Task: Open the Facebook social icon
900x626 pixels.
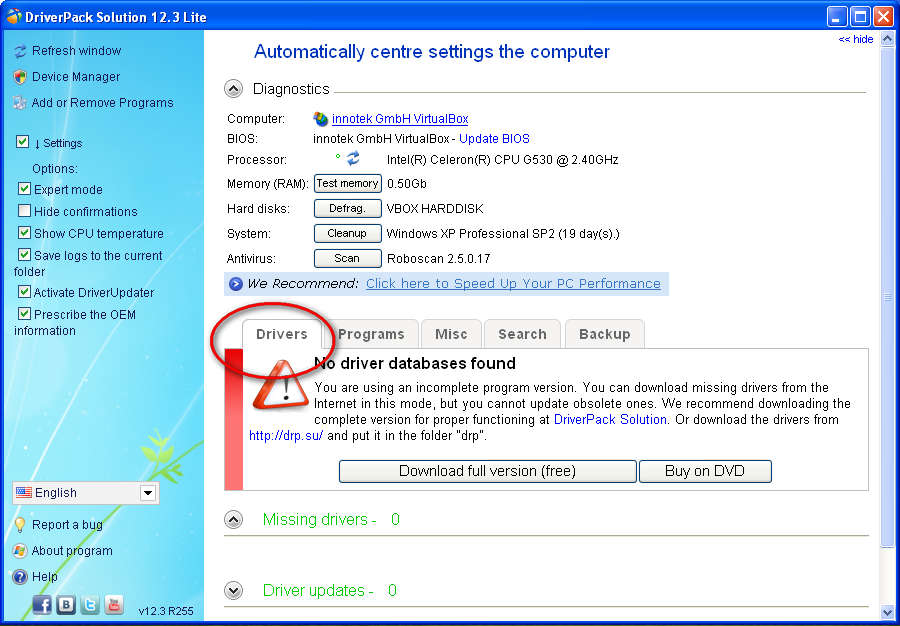Action: [42, 604]
